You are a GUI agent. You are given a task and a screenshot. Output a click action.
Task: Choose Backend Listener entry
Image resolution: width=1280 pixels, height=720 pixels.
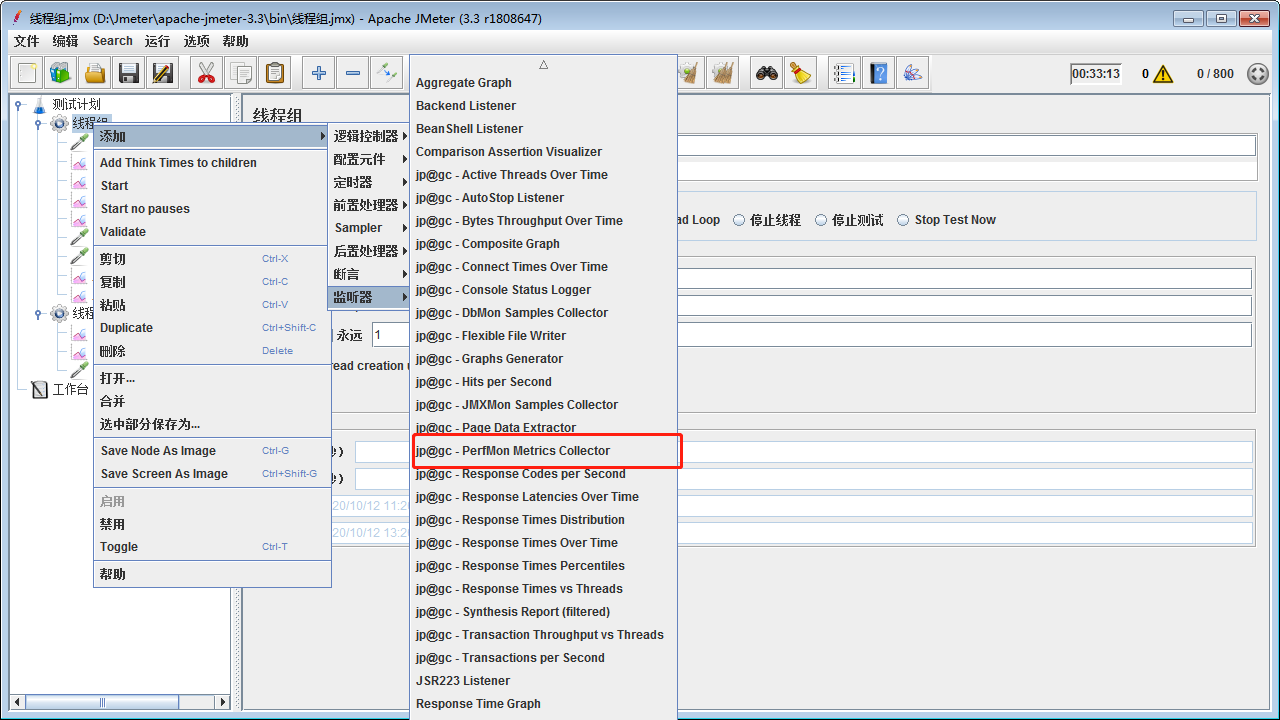(544, 106)
